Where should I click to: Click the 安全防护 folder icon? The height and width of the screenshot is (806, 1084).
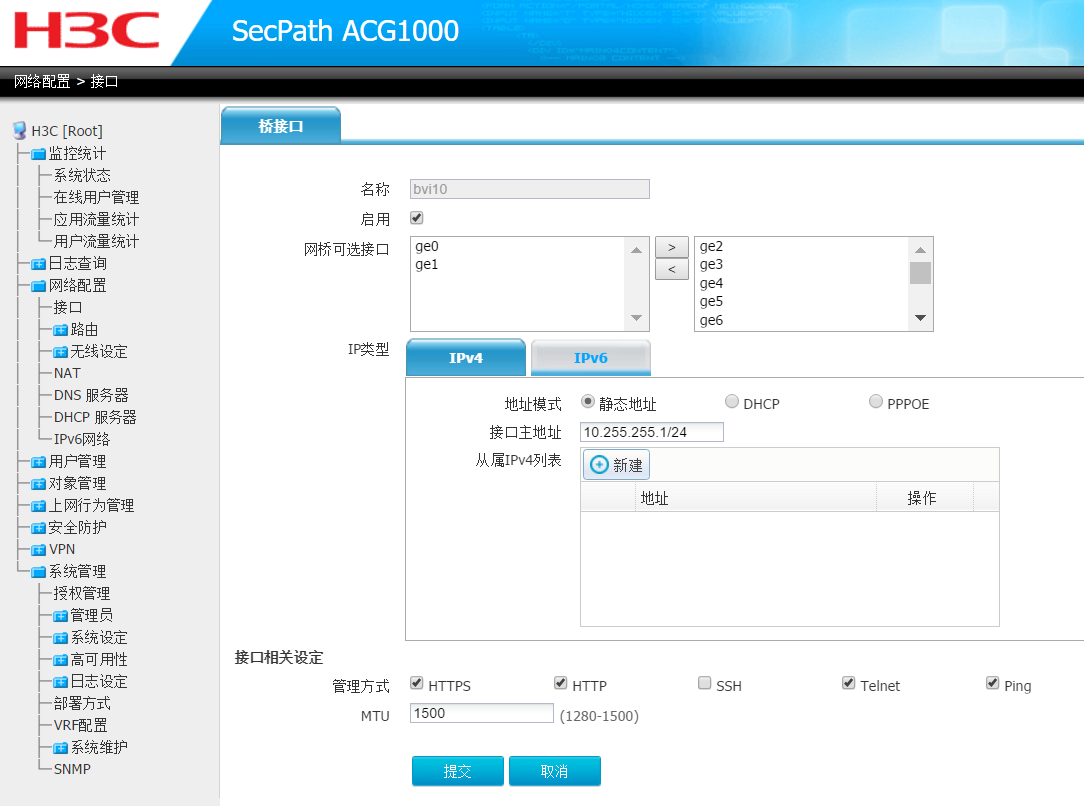(38, 528)
